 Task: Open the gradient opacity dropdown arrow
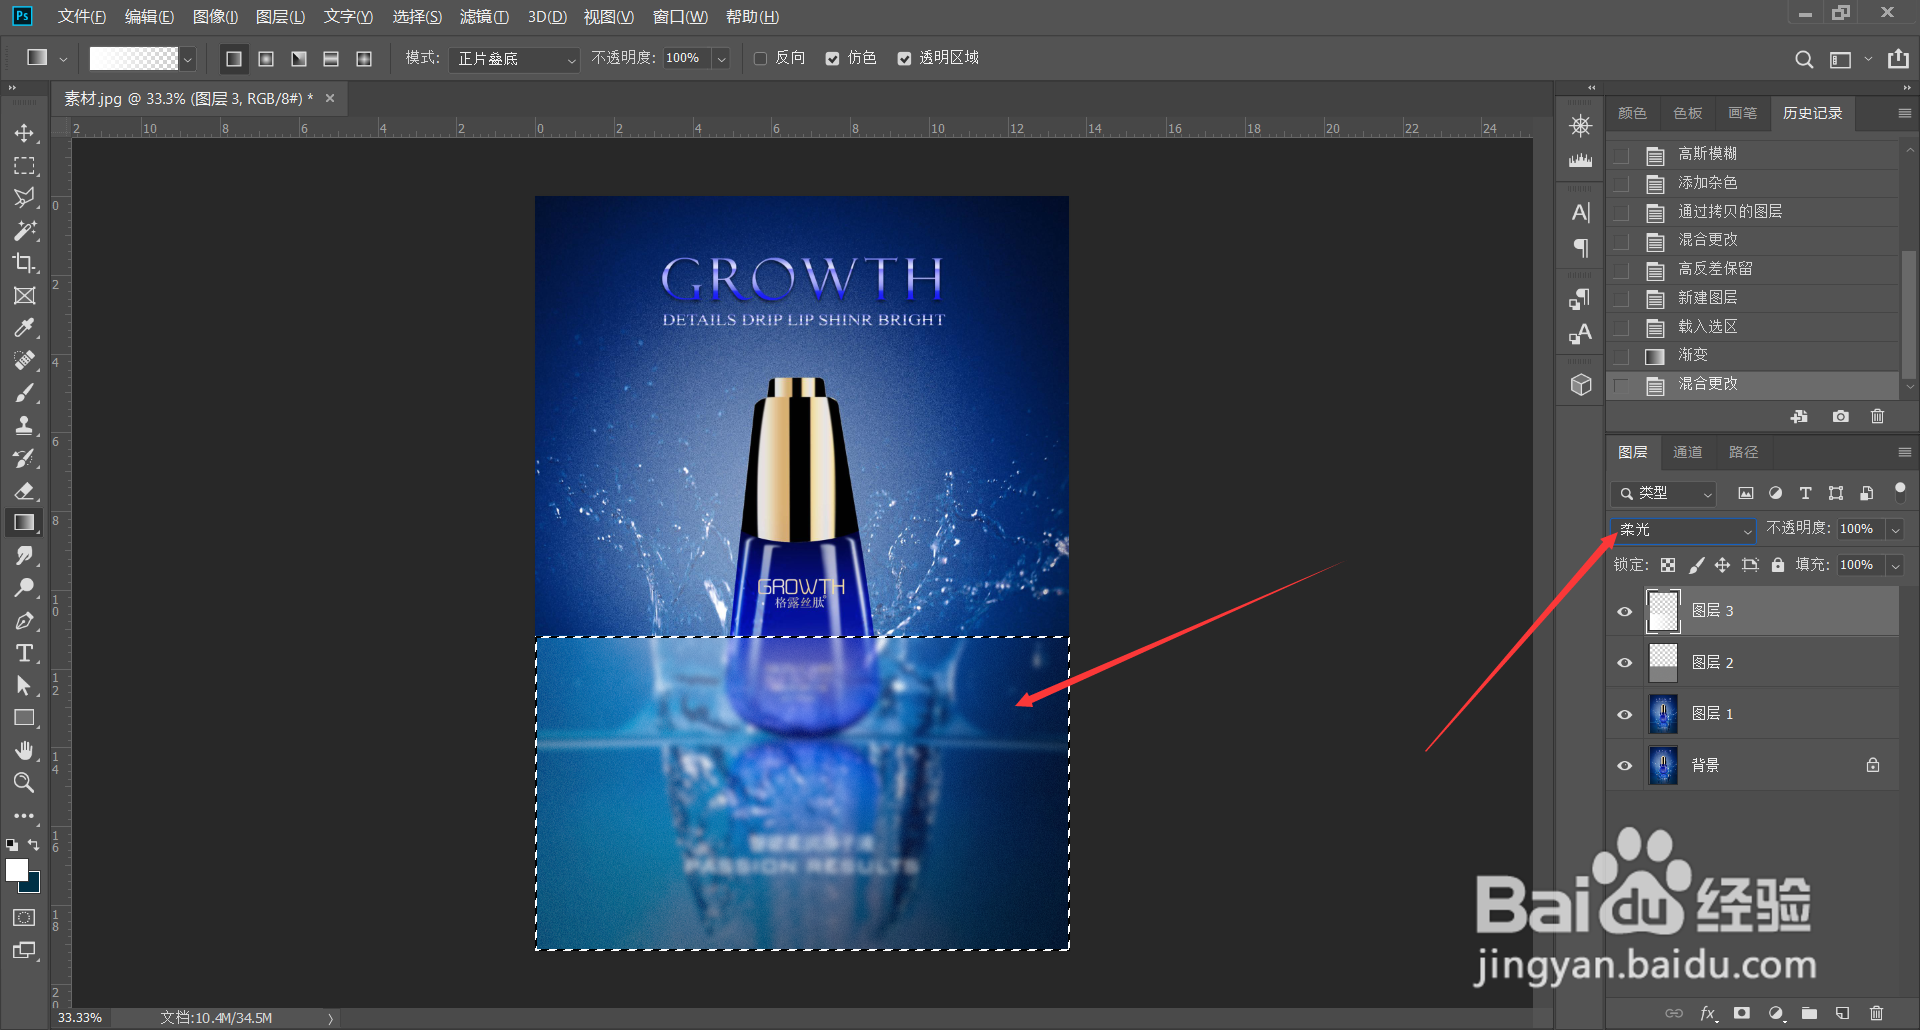(x=721, y=59)
